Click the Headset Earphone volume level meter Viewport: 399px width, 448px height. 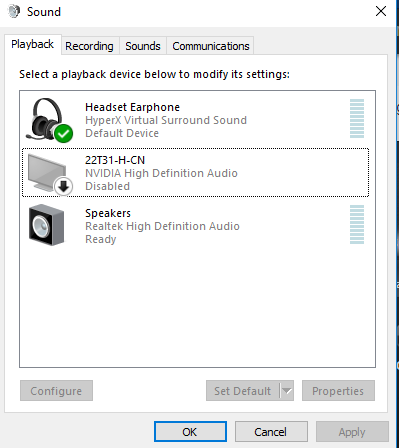357,118
